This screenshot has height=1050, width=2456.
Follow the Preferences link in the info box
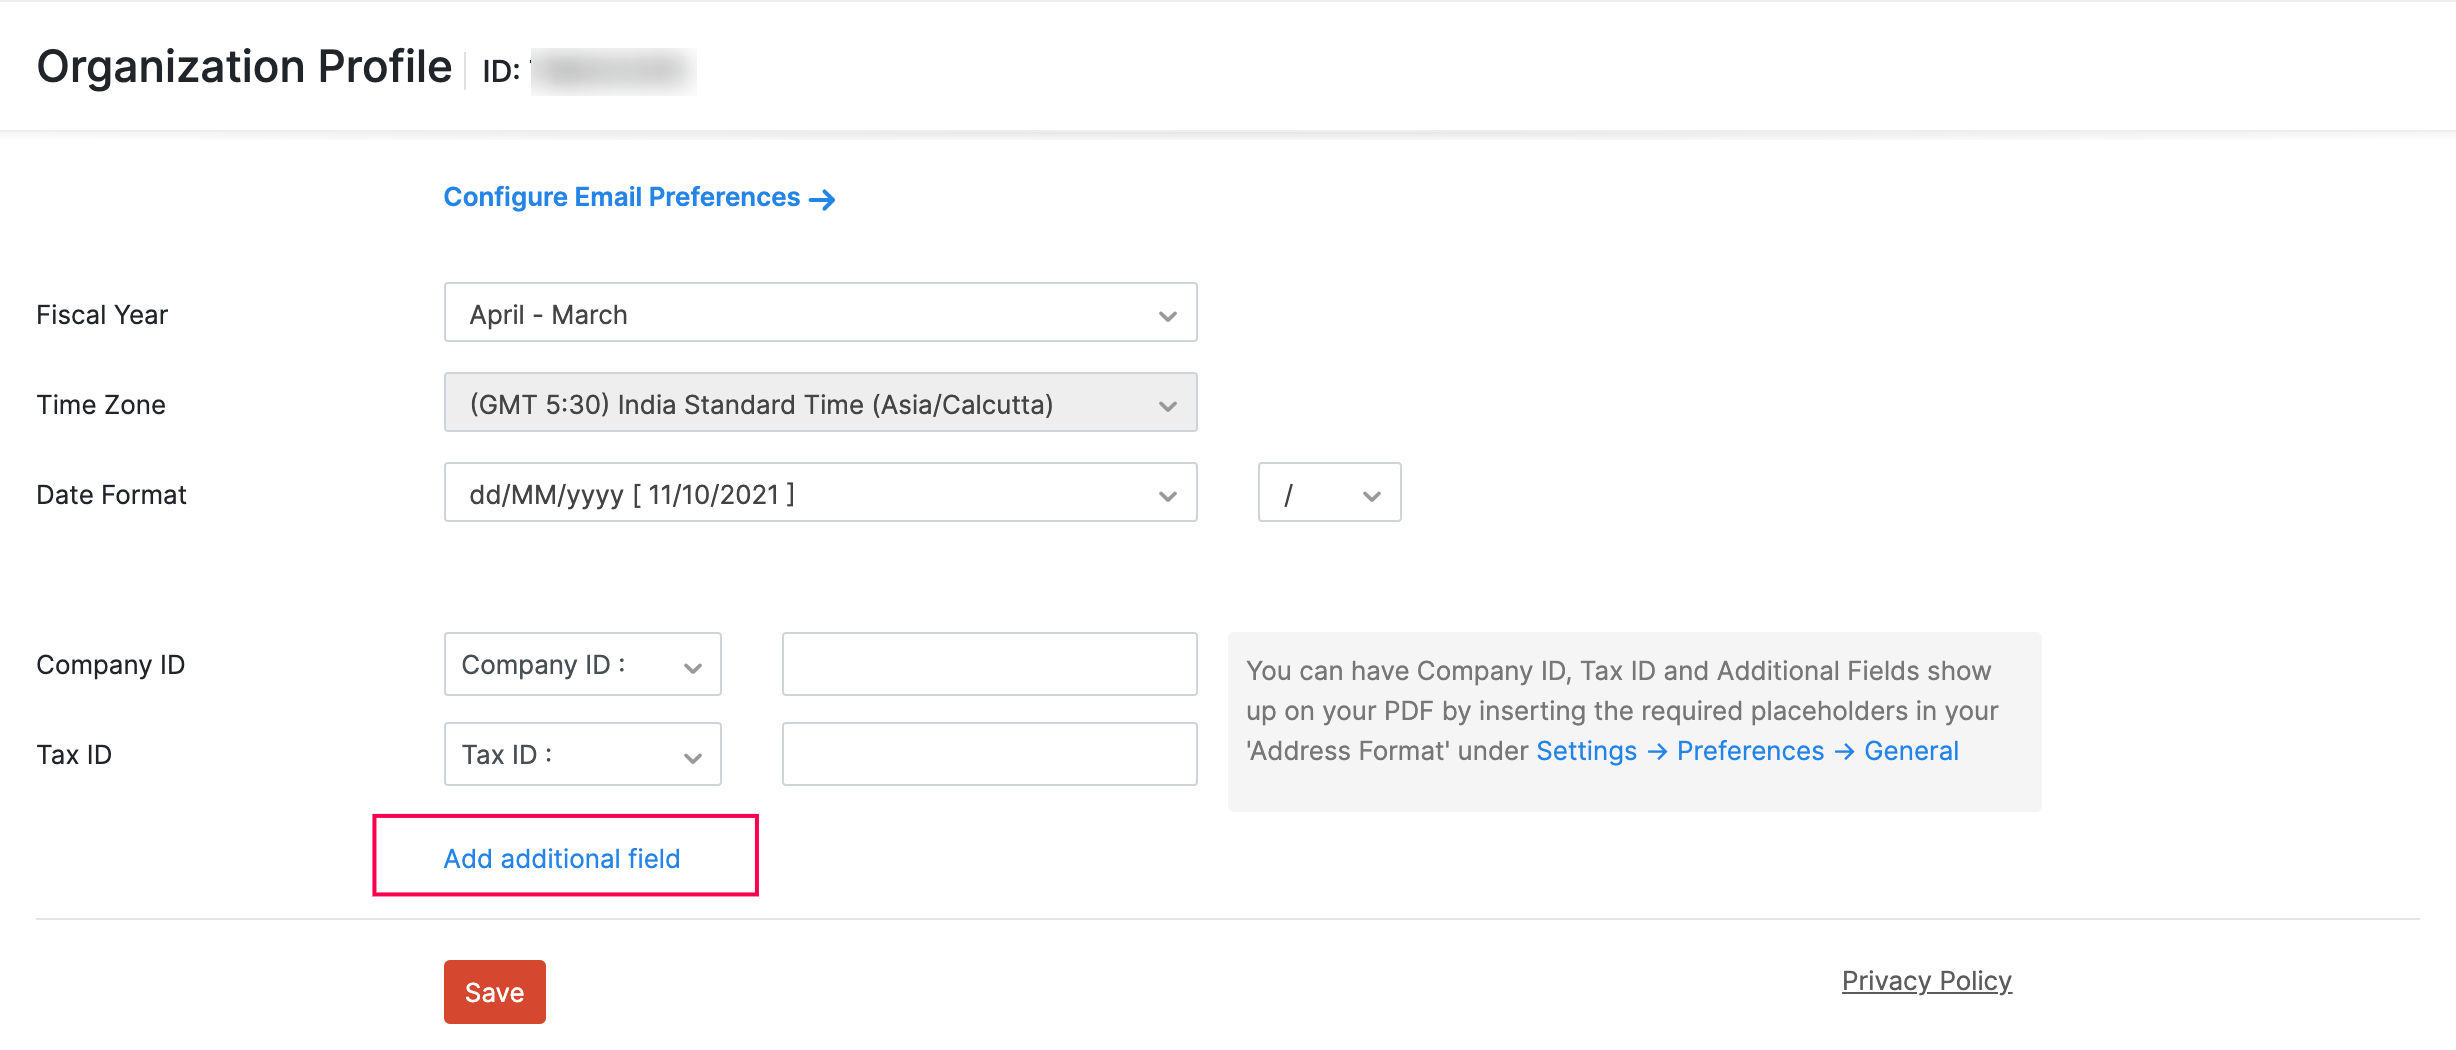coord(1750,752)
